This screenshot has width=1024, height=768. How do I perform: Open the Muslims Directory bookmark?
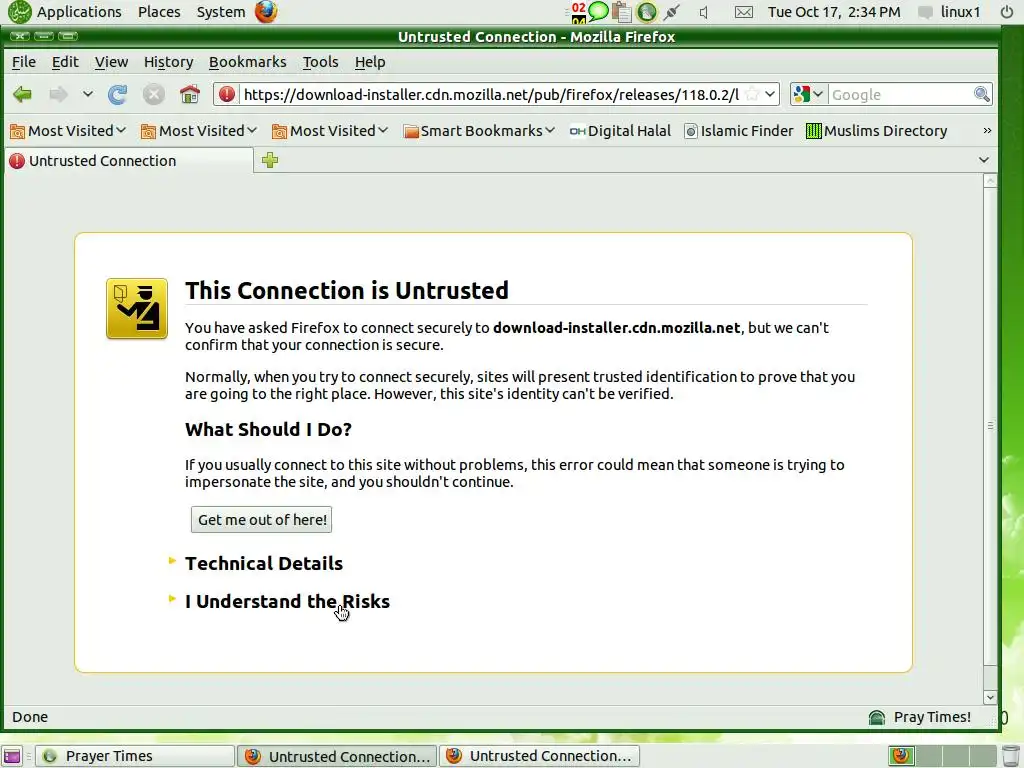[x=876, y=131]
